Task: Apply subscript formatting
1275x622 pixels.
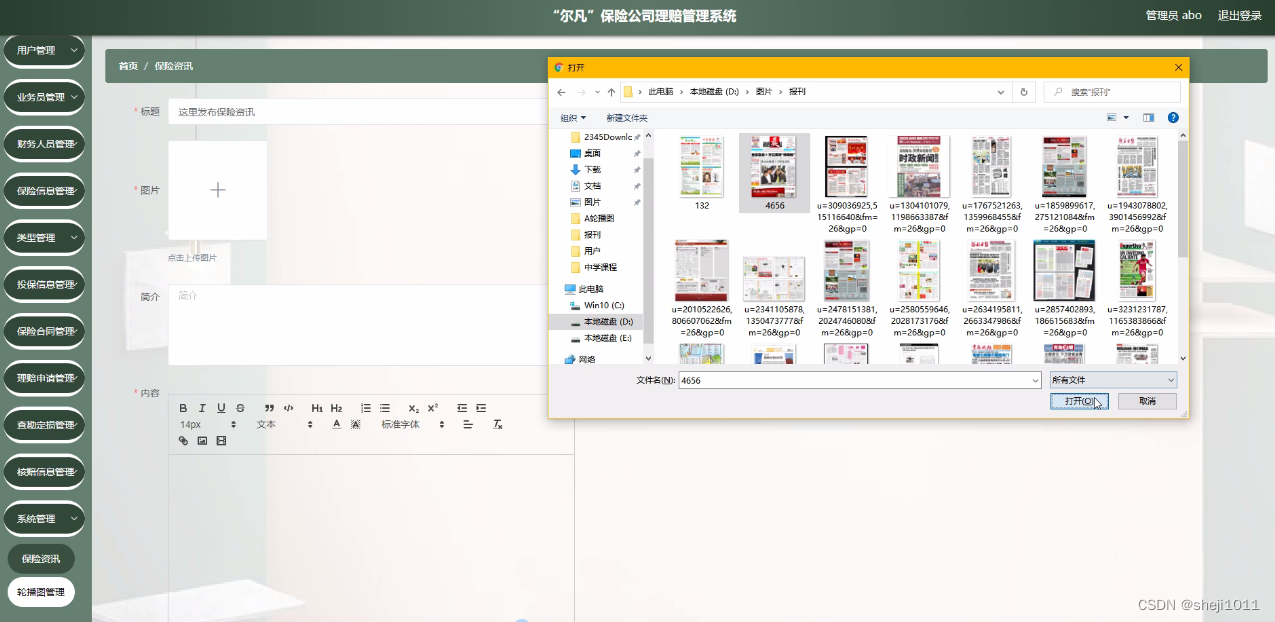Action: click(x=414, y=408)
